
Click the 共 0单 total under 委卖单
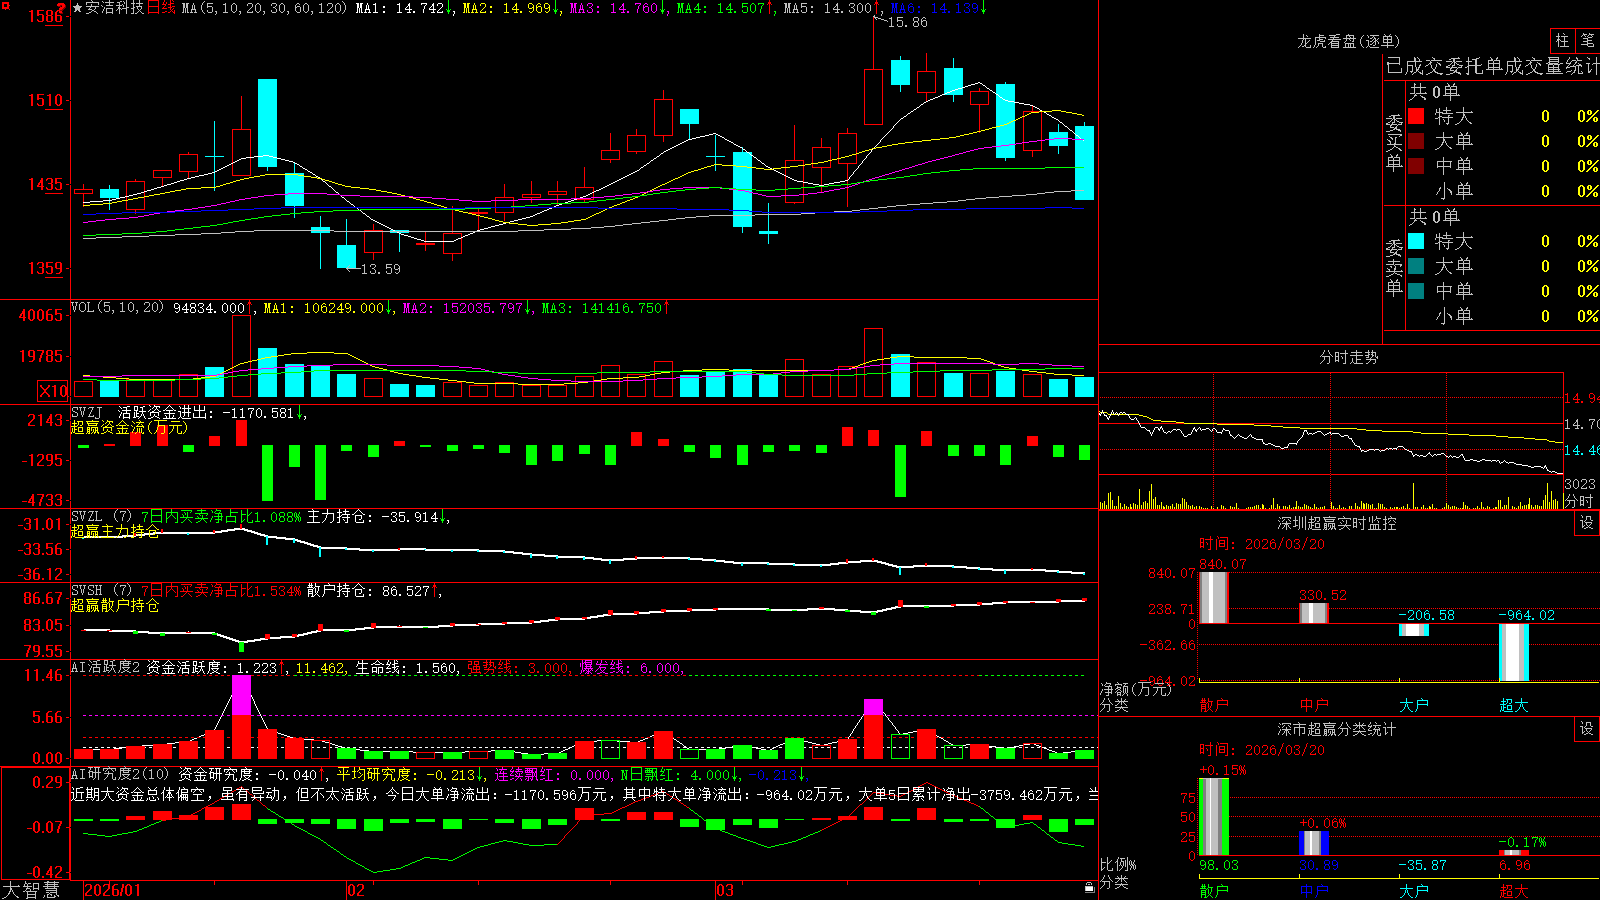point(1434,216)
